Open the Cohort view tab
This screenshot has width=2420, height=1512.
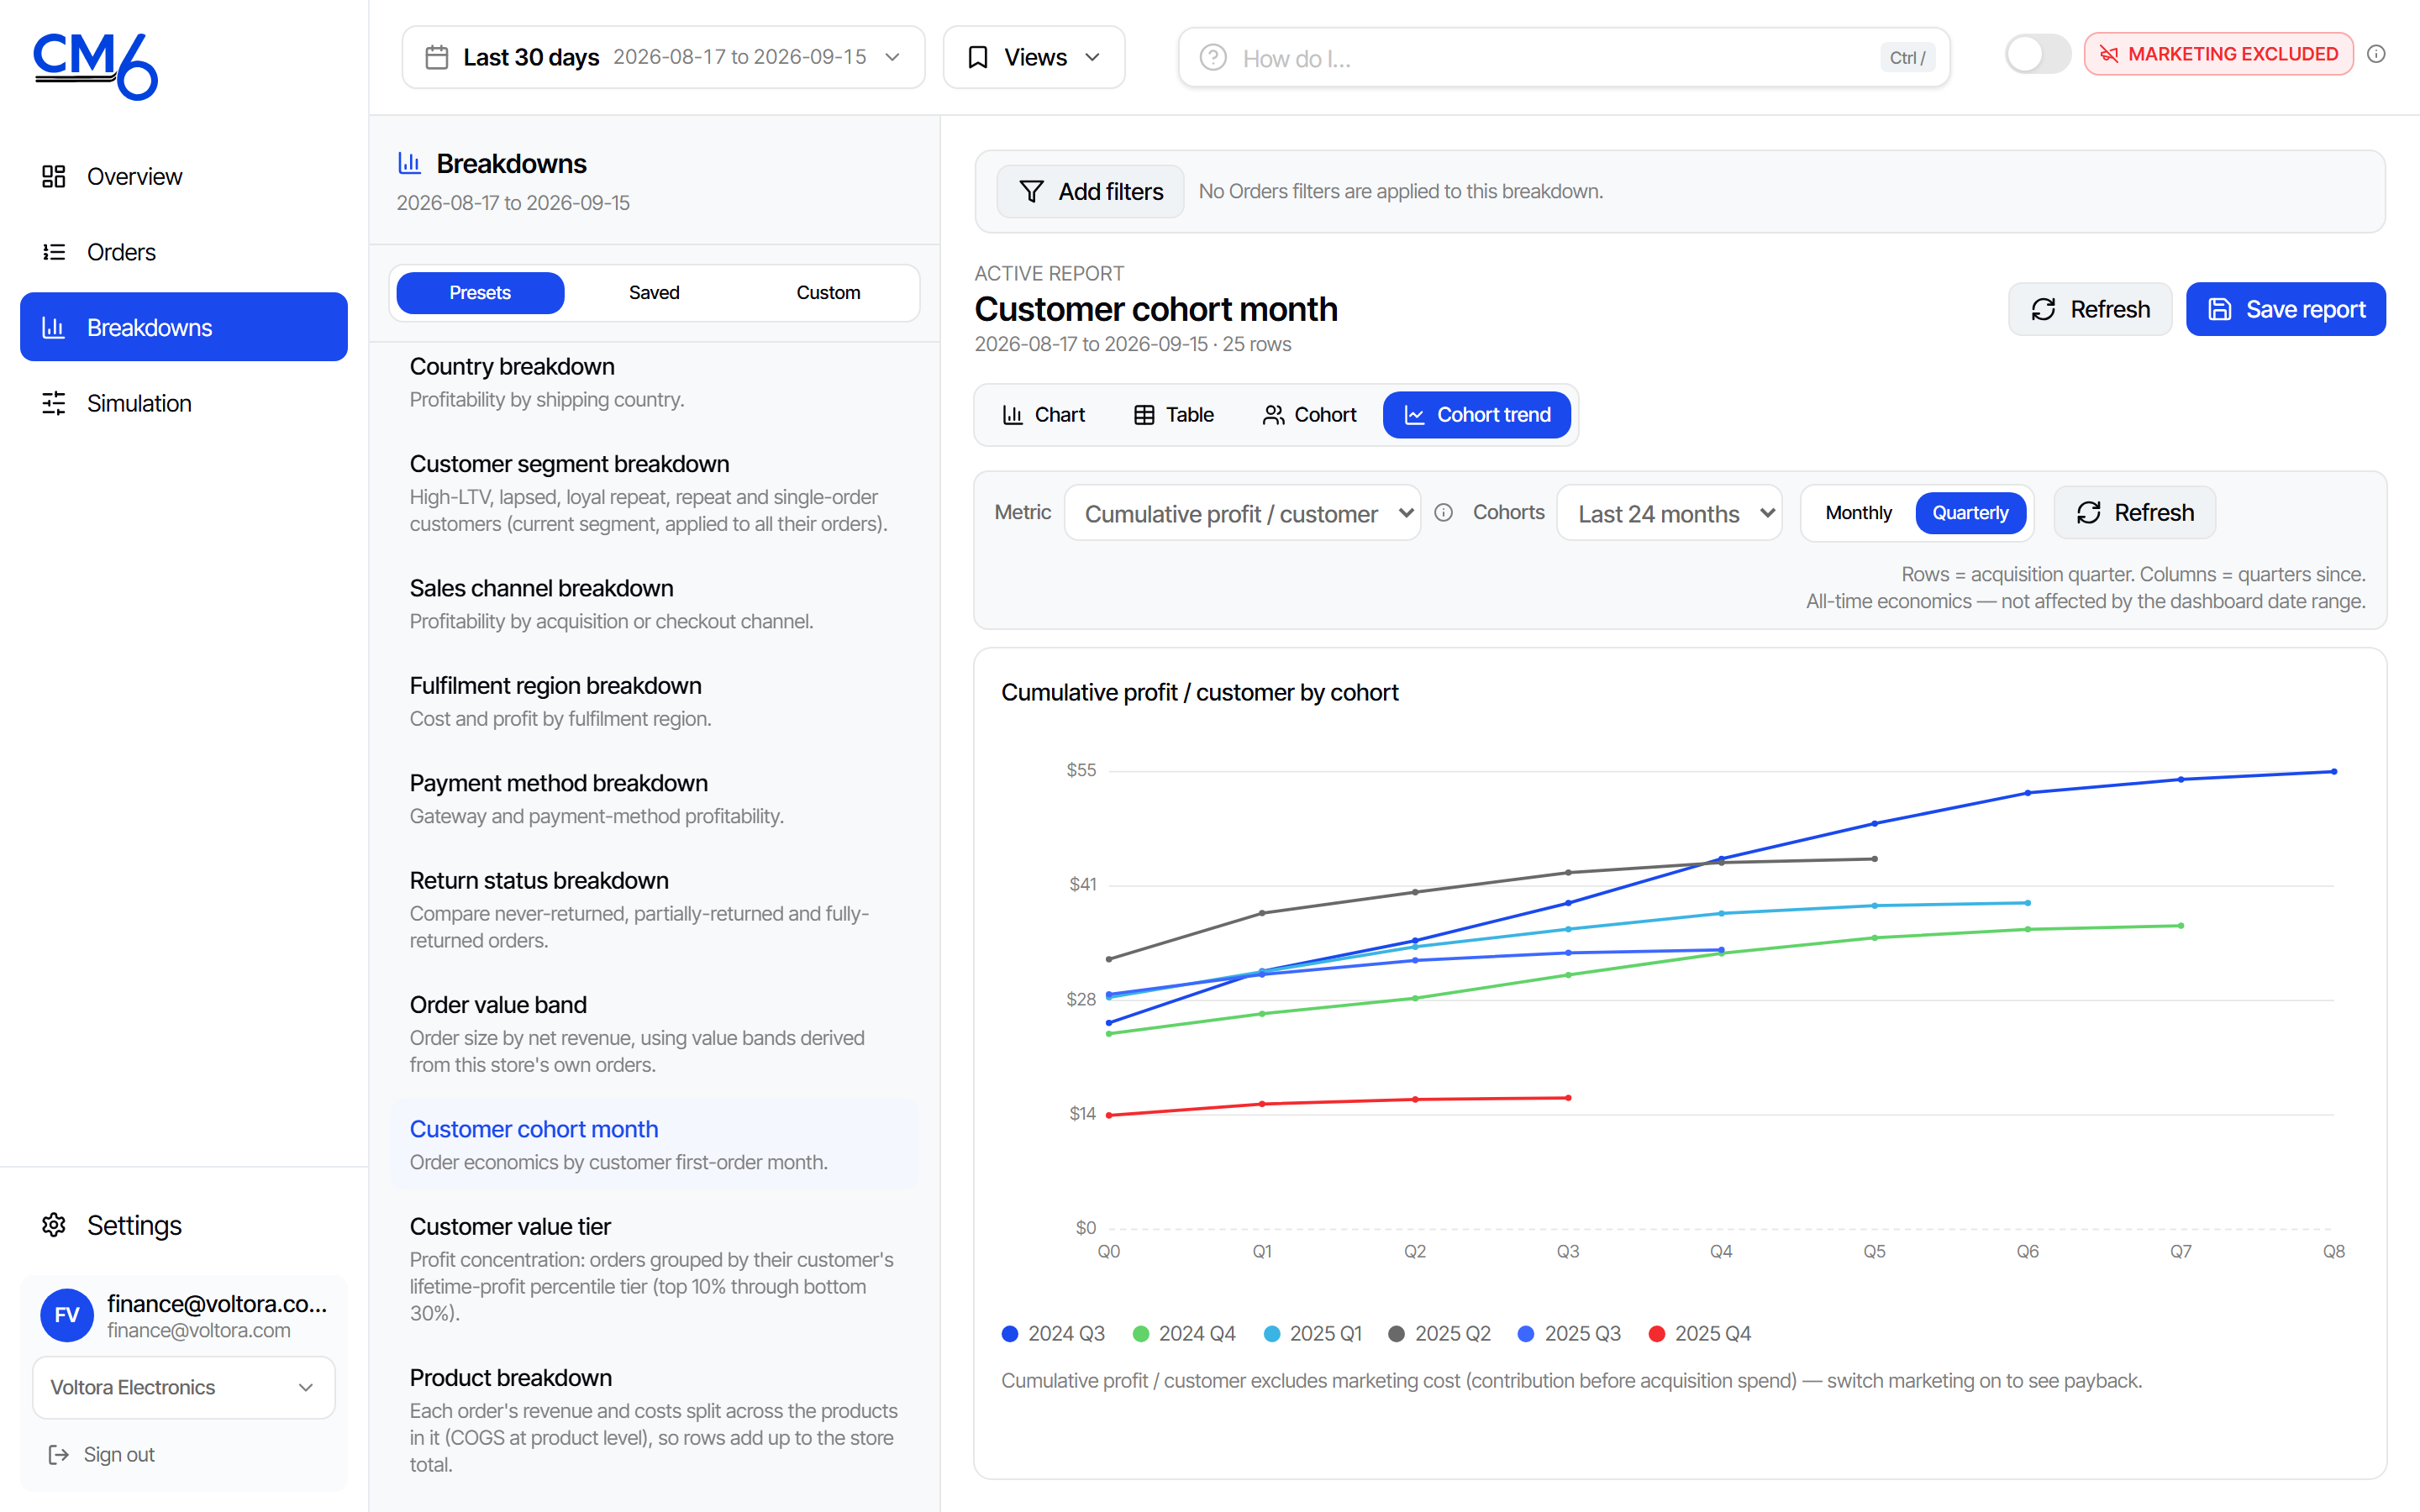point(1309,414)
